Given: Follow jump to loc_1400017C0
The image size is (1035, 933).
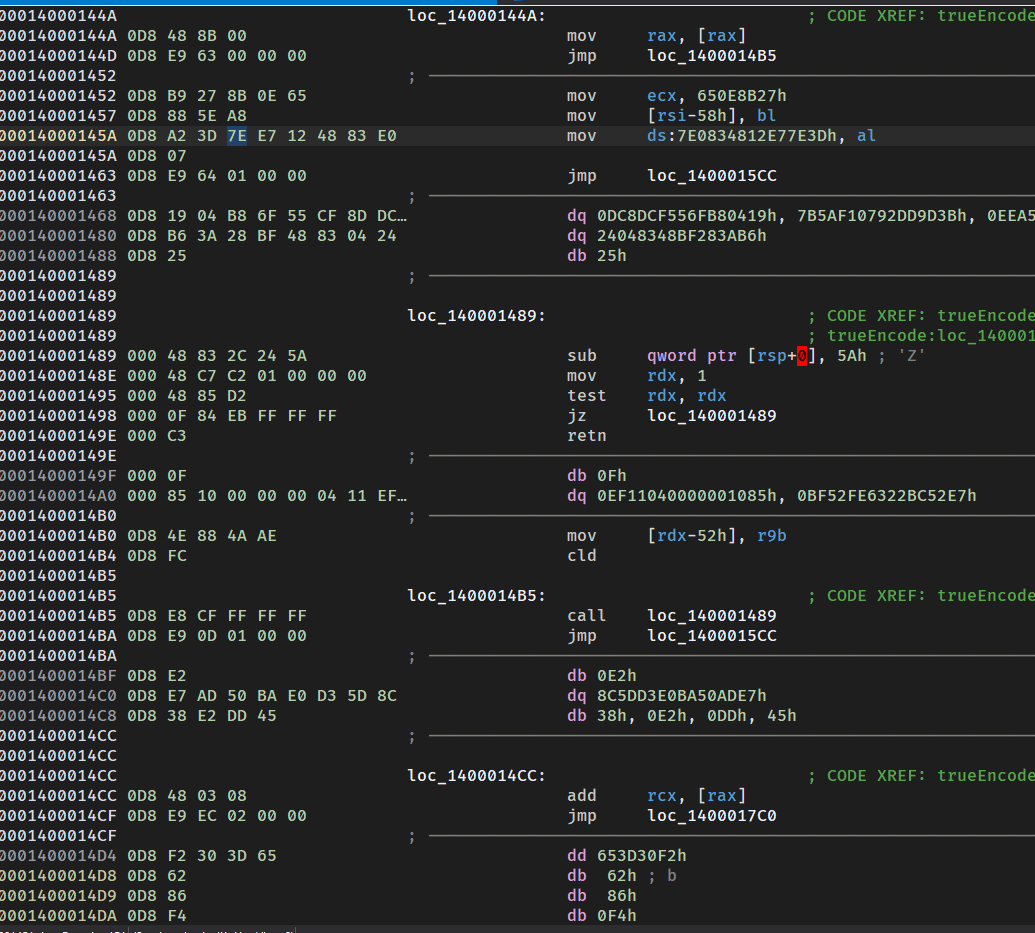Looking at the screenshot, I should click(711, 816).
